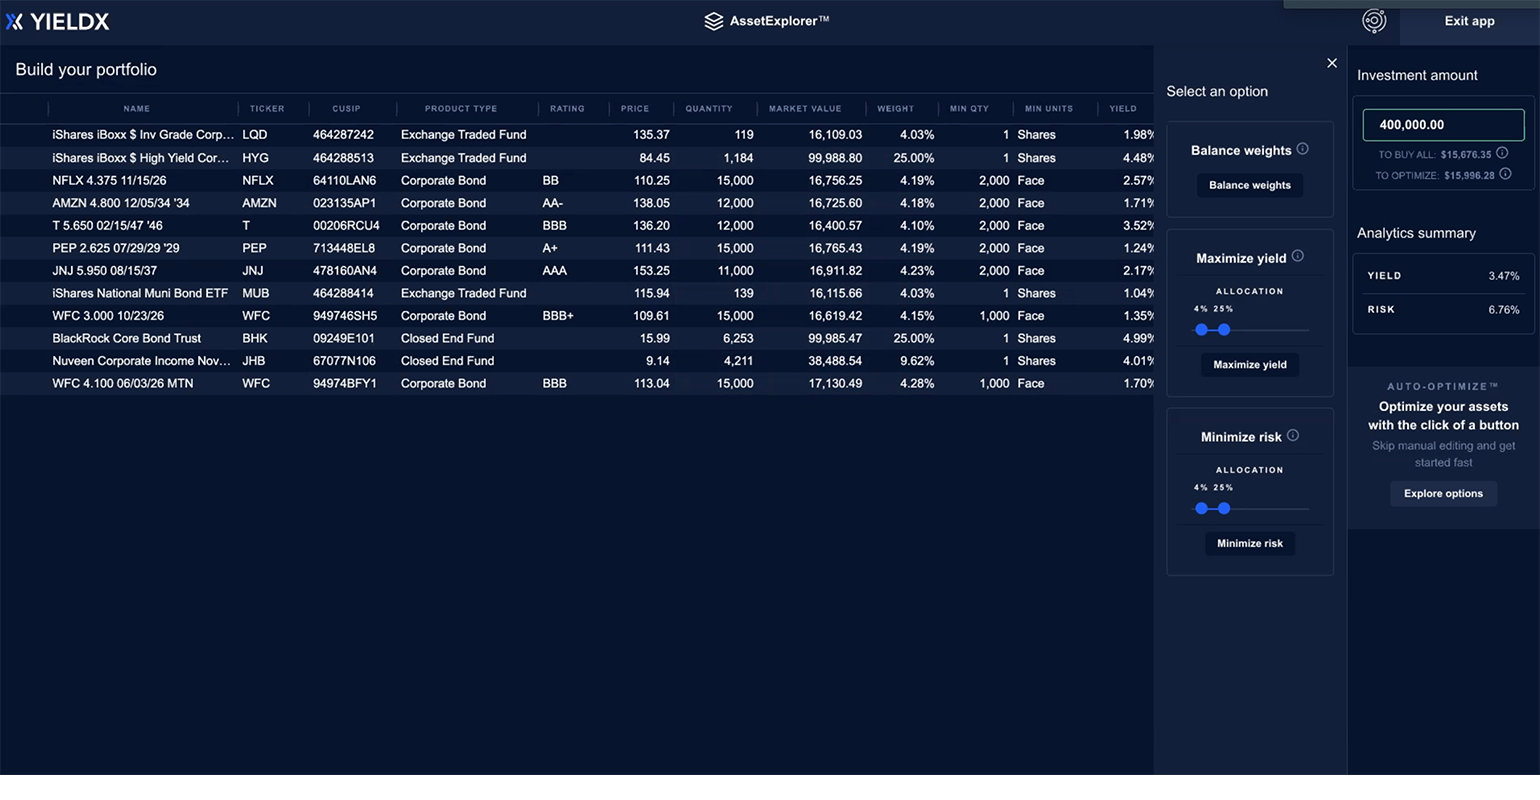Viewport: 1540px width, 800px height.
Task: Click the AssetExplorer layers icon
Action: (x=713, y=21)
